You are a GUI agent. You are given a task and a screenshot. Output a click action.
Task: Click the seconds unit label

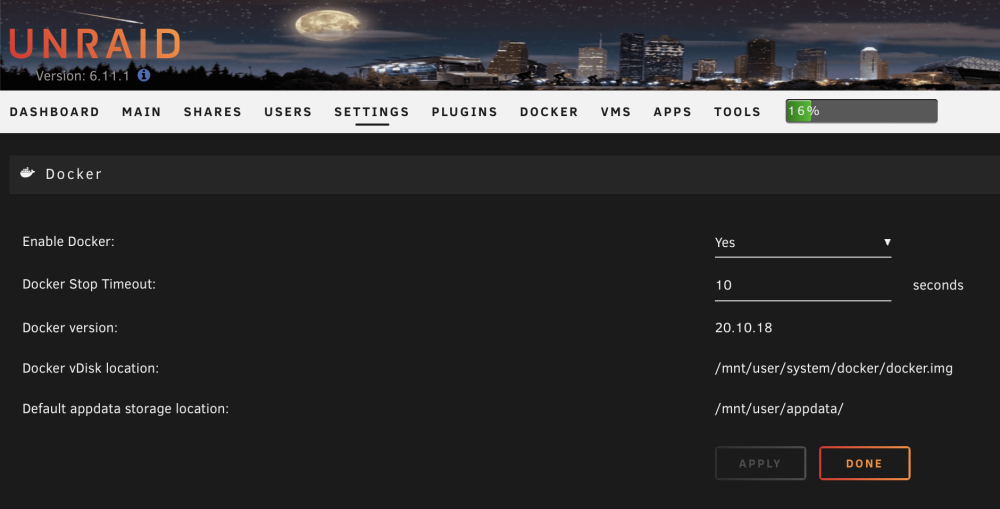[x=938, y=285]
